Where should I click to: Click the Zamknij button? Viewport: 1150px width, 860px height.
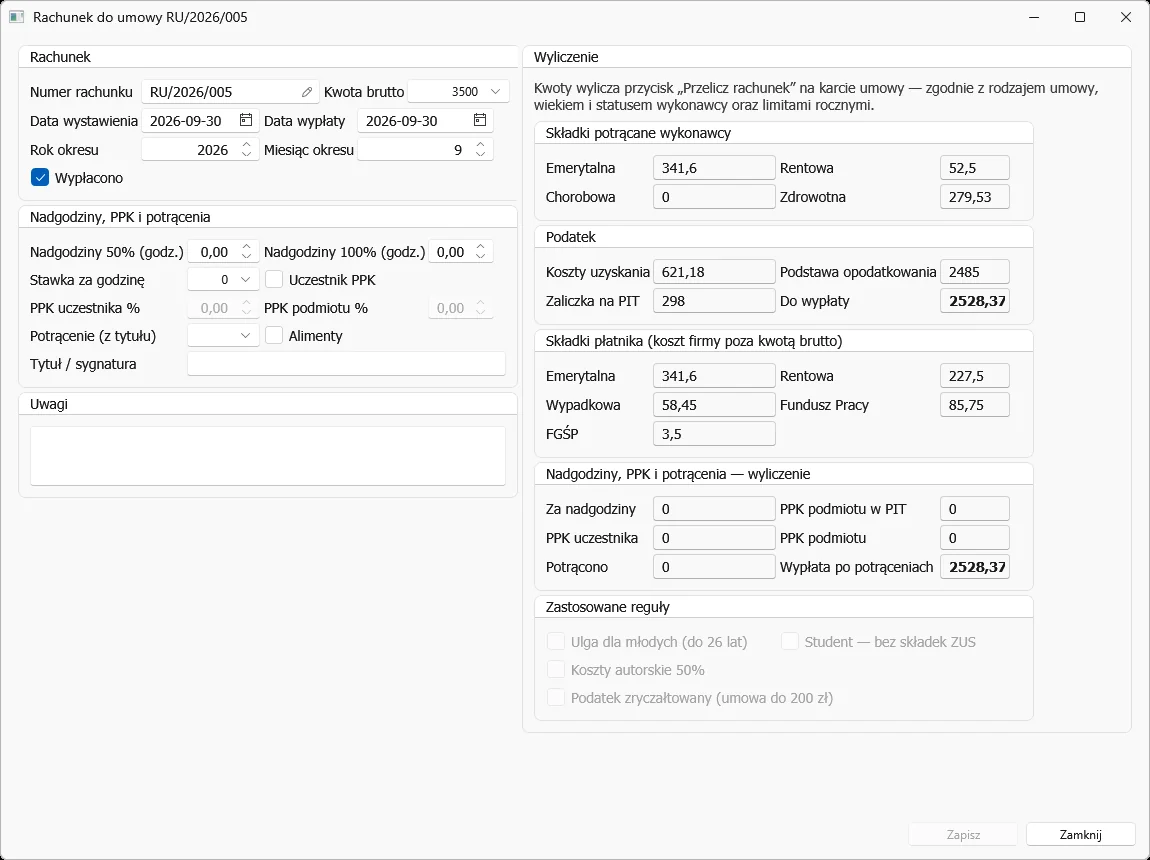(1080, 834)
